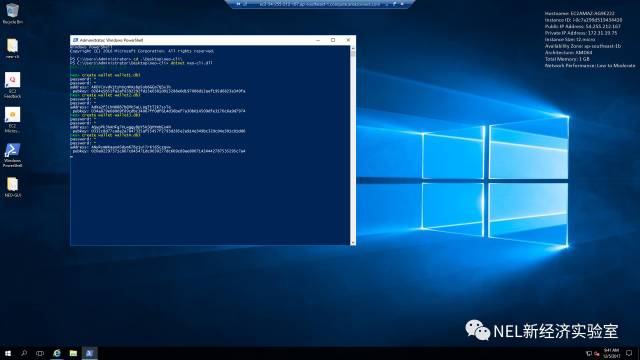Switch to PowerShell via its taskbar button
The height and width of the screenshot is (360, 640).
[89, 353]
